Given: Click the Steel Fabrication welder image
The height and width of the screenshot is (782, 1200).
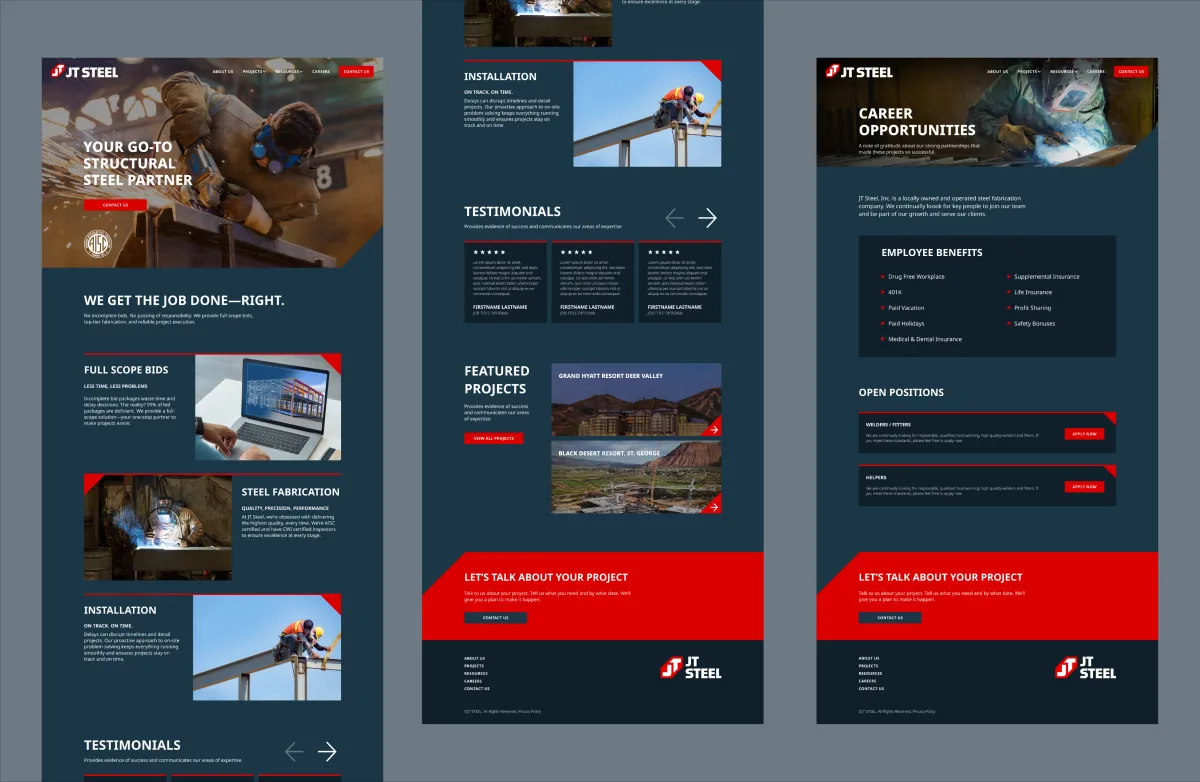Looking at the screenshot, I should coord(158,527).
